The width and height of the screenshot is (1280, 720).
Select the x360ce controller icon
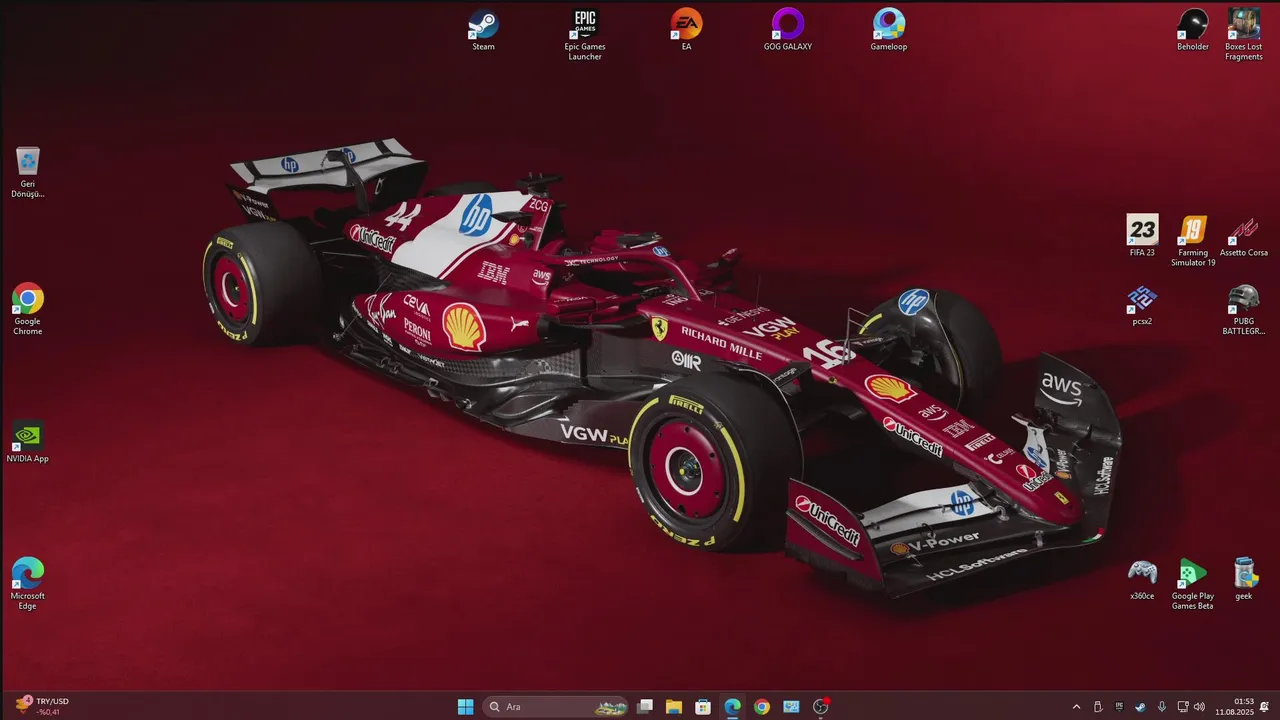(x=1142, y=578)
